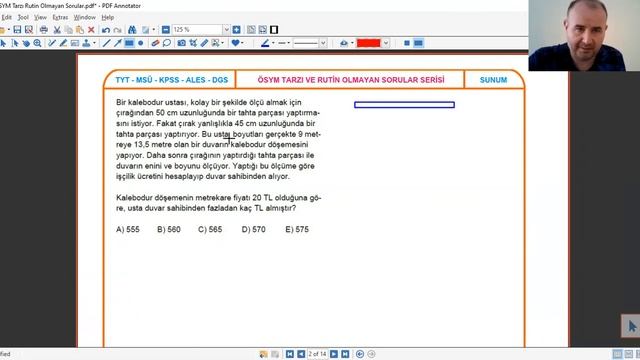Select the Ellipse shape tool
The height and width of the screenshot is (360, 640).
pyautogui.click(x=141, y=43)
